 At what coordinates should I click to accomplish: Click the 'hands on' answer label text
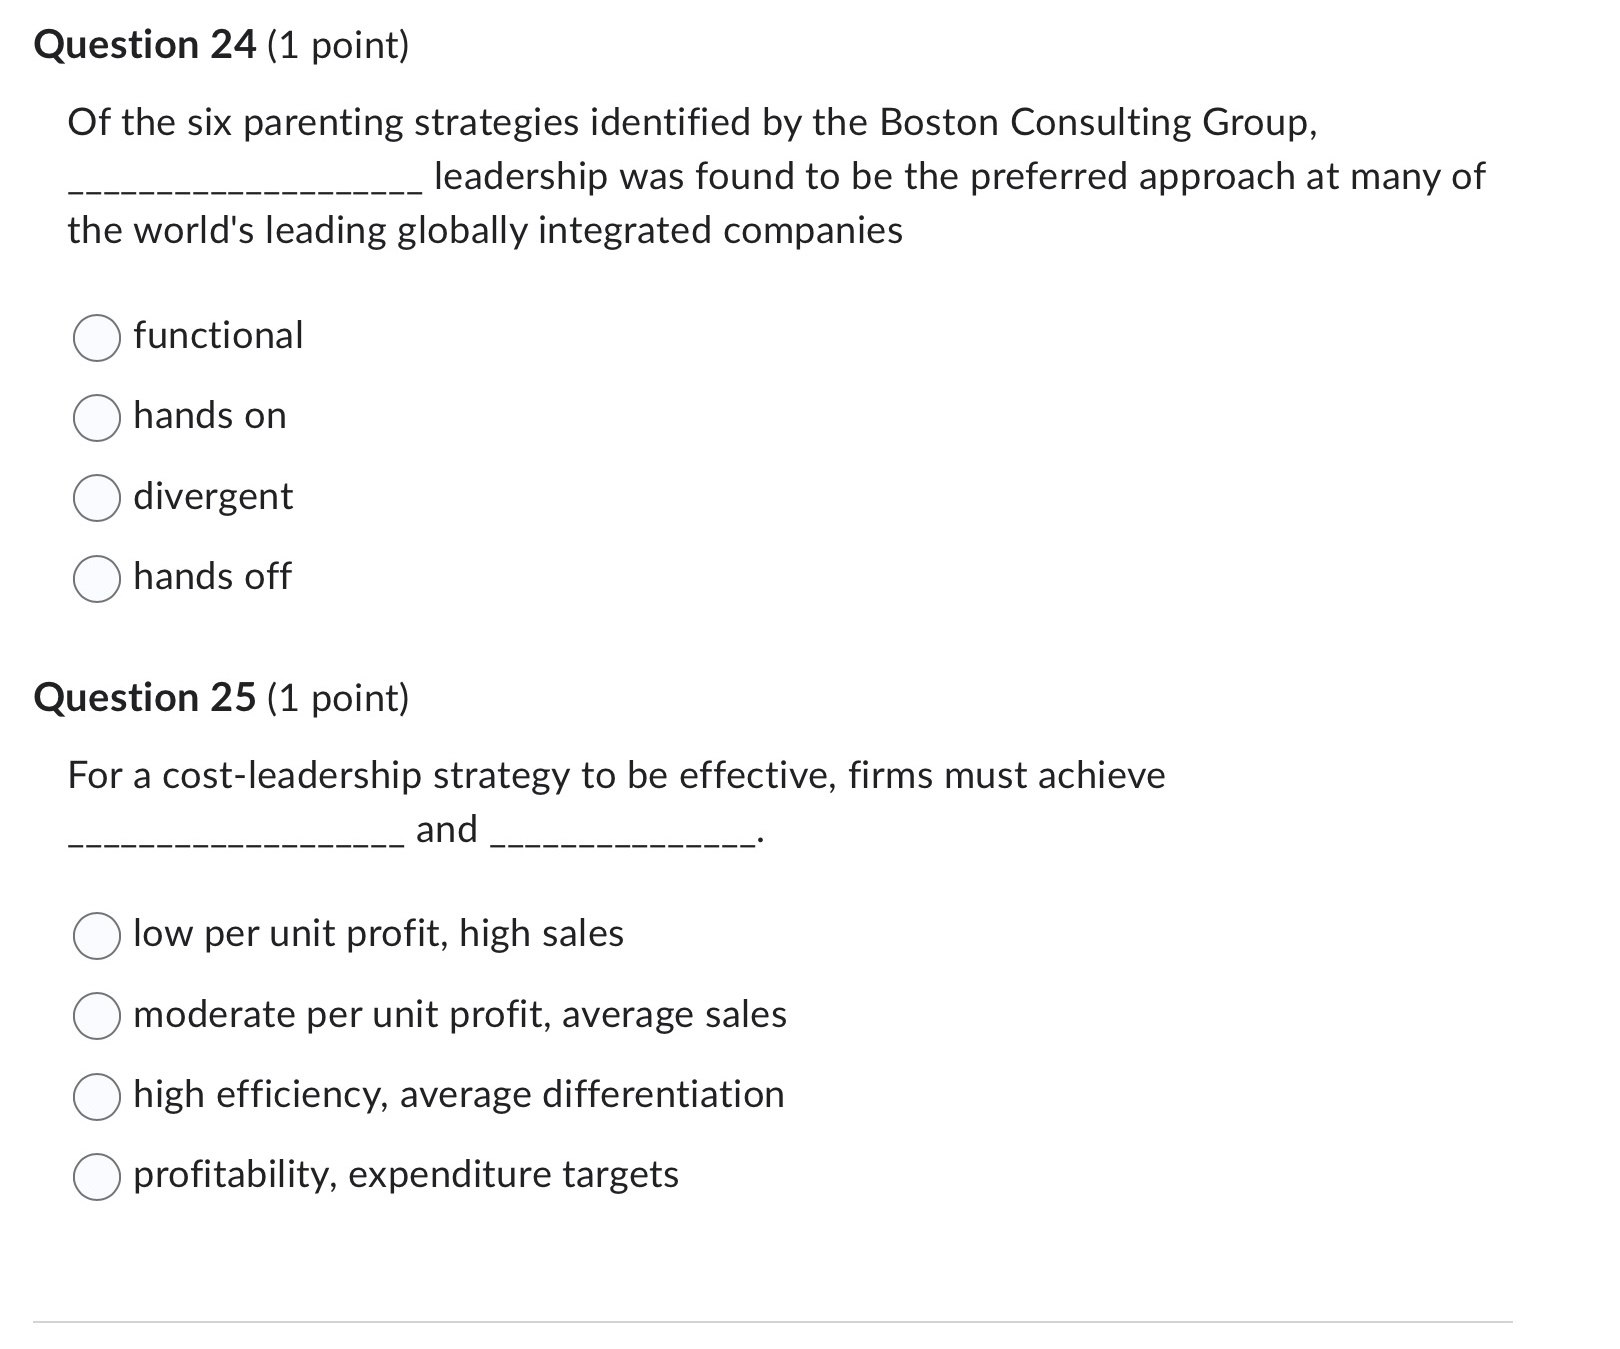209,417
